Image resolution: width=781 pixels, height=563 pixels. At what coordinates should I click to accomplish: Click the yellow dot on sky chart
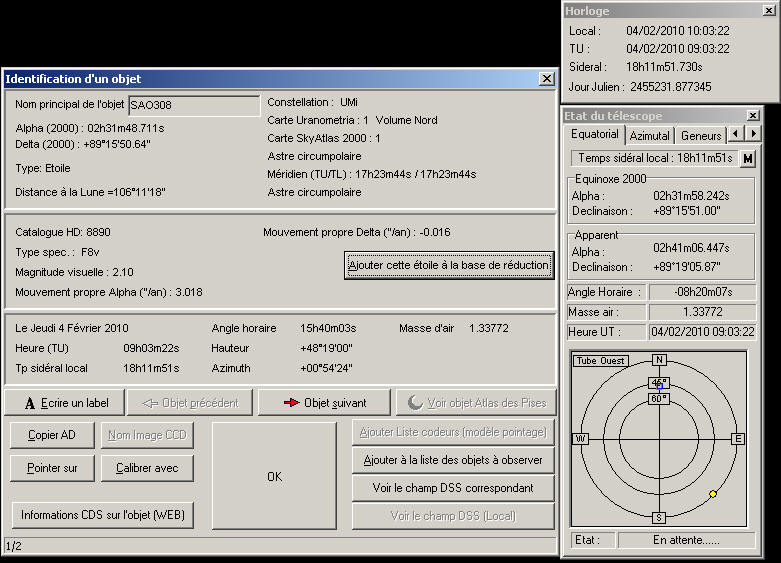pos(713,494)
